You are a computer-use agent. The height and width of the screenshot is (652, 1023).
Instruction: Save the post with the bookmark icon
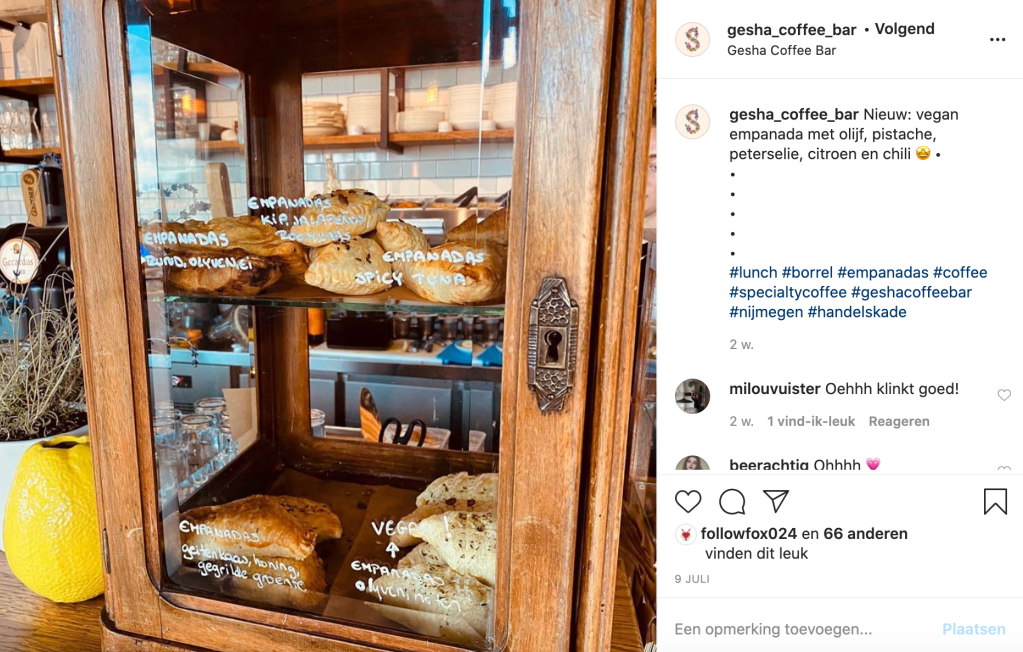[996, 501]
